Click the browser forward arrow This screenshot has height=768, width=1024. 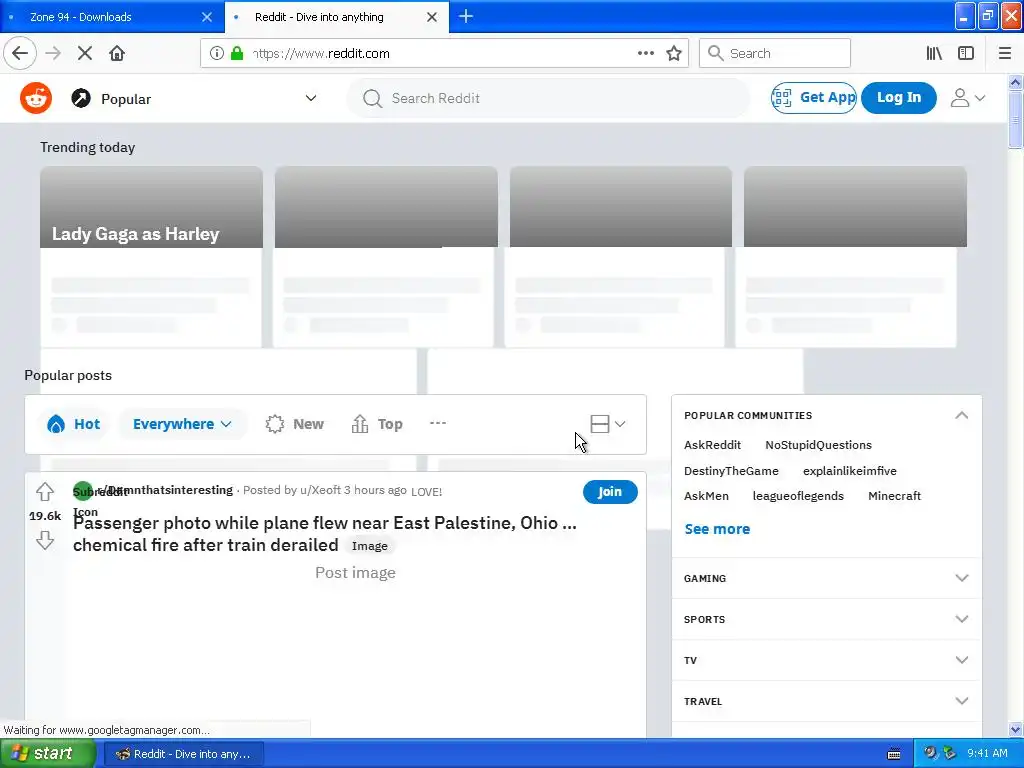click(53, 54)
